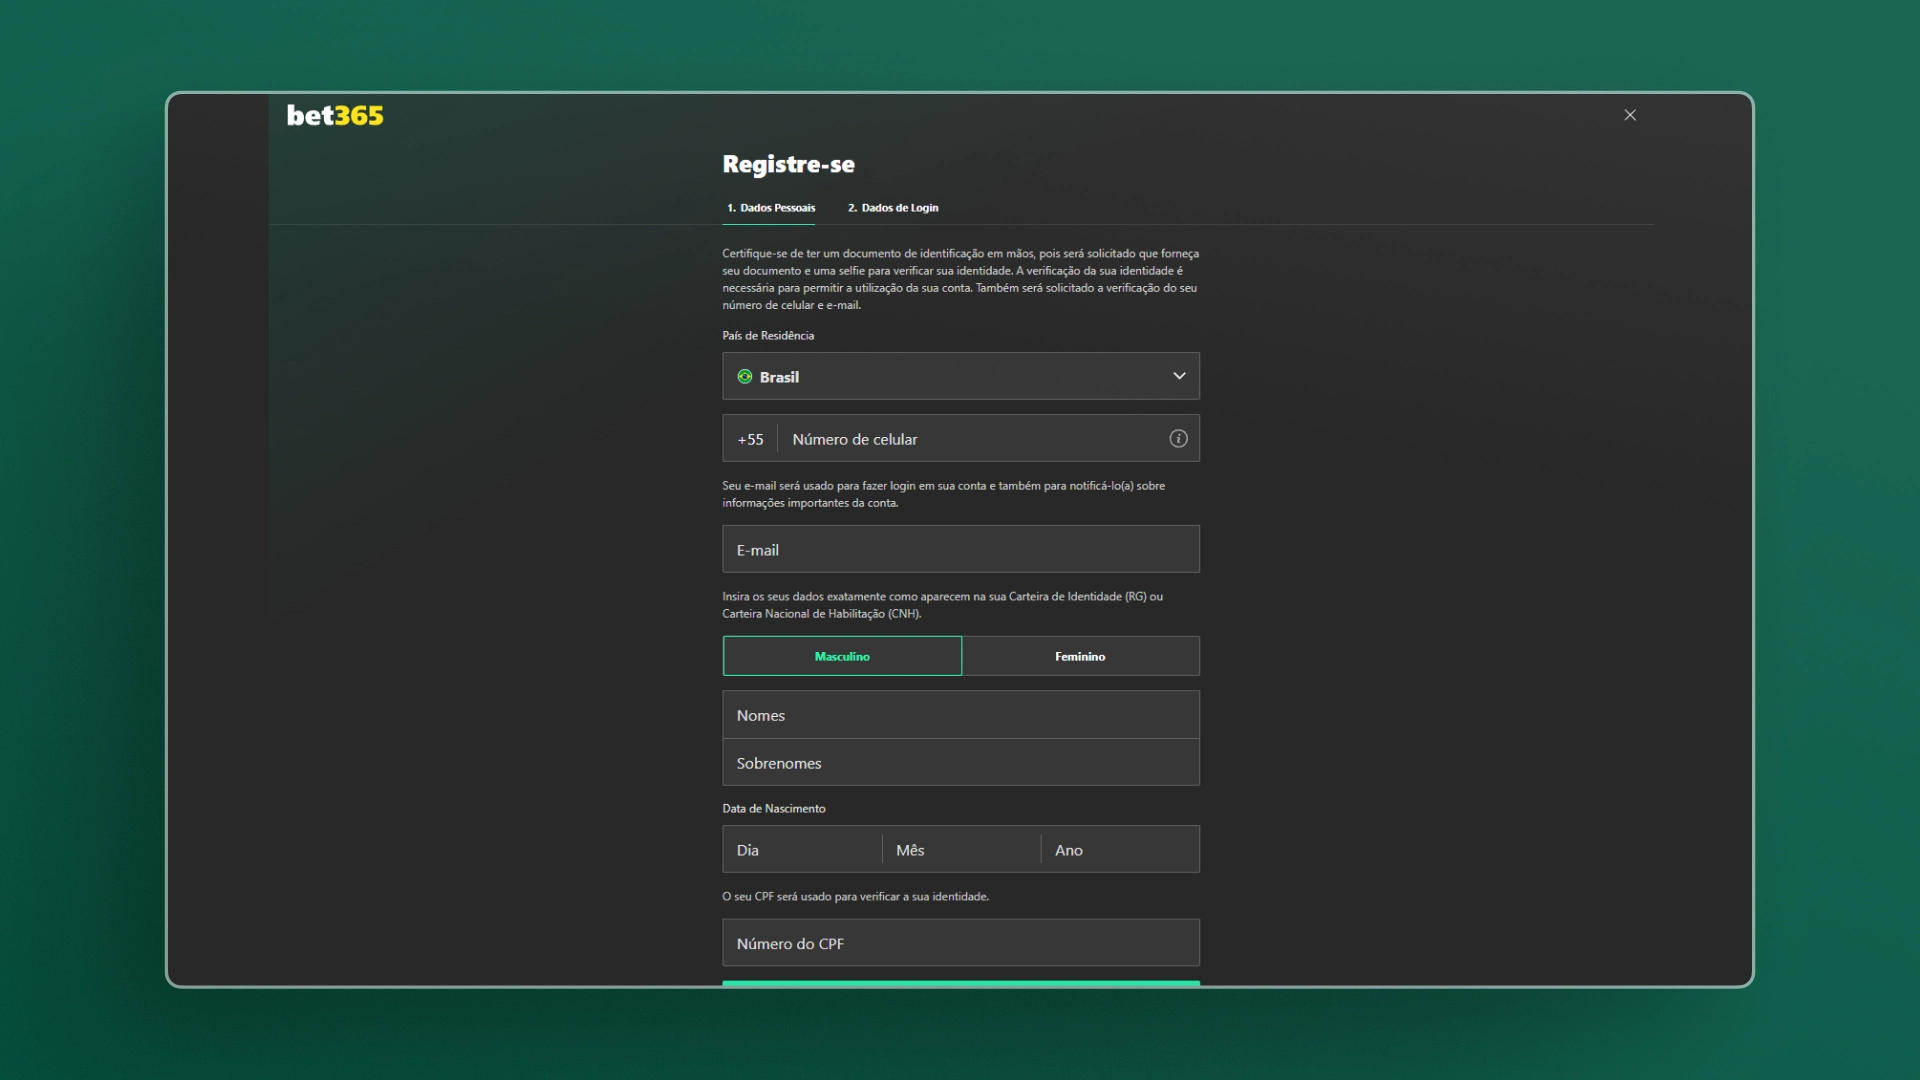The image size is (1920, 1080).
Task: Click the Número do CPF field
Action: 960,942
